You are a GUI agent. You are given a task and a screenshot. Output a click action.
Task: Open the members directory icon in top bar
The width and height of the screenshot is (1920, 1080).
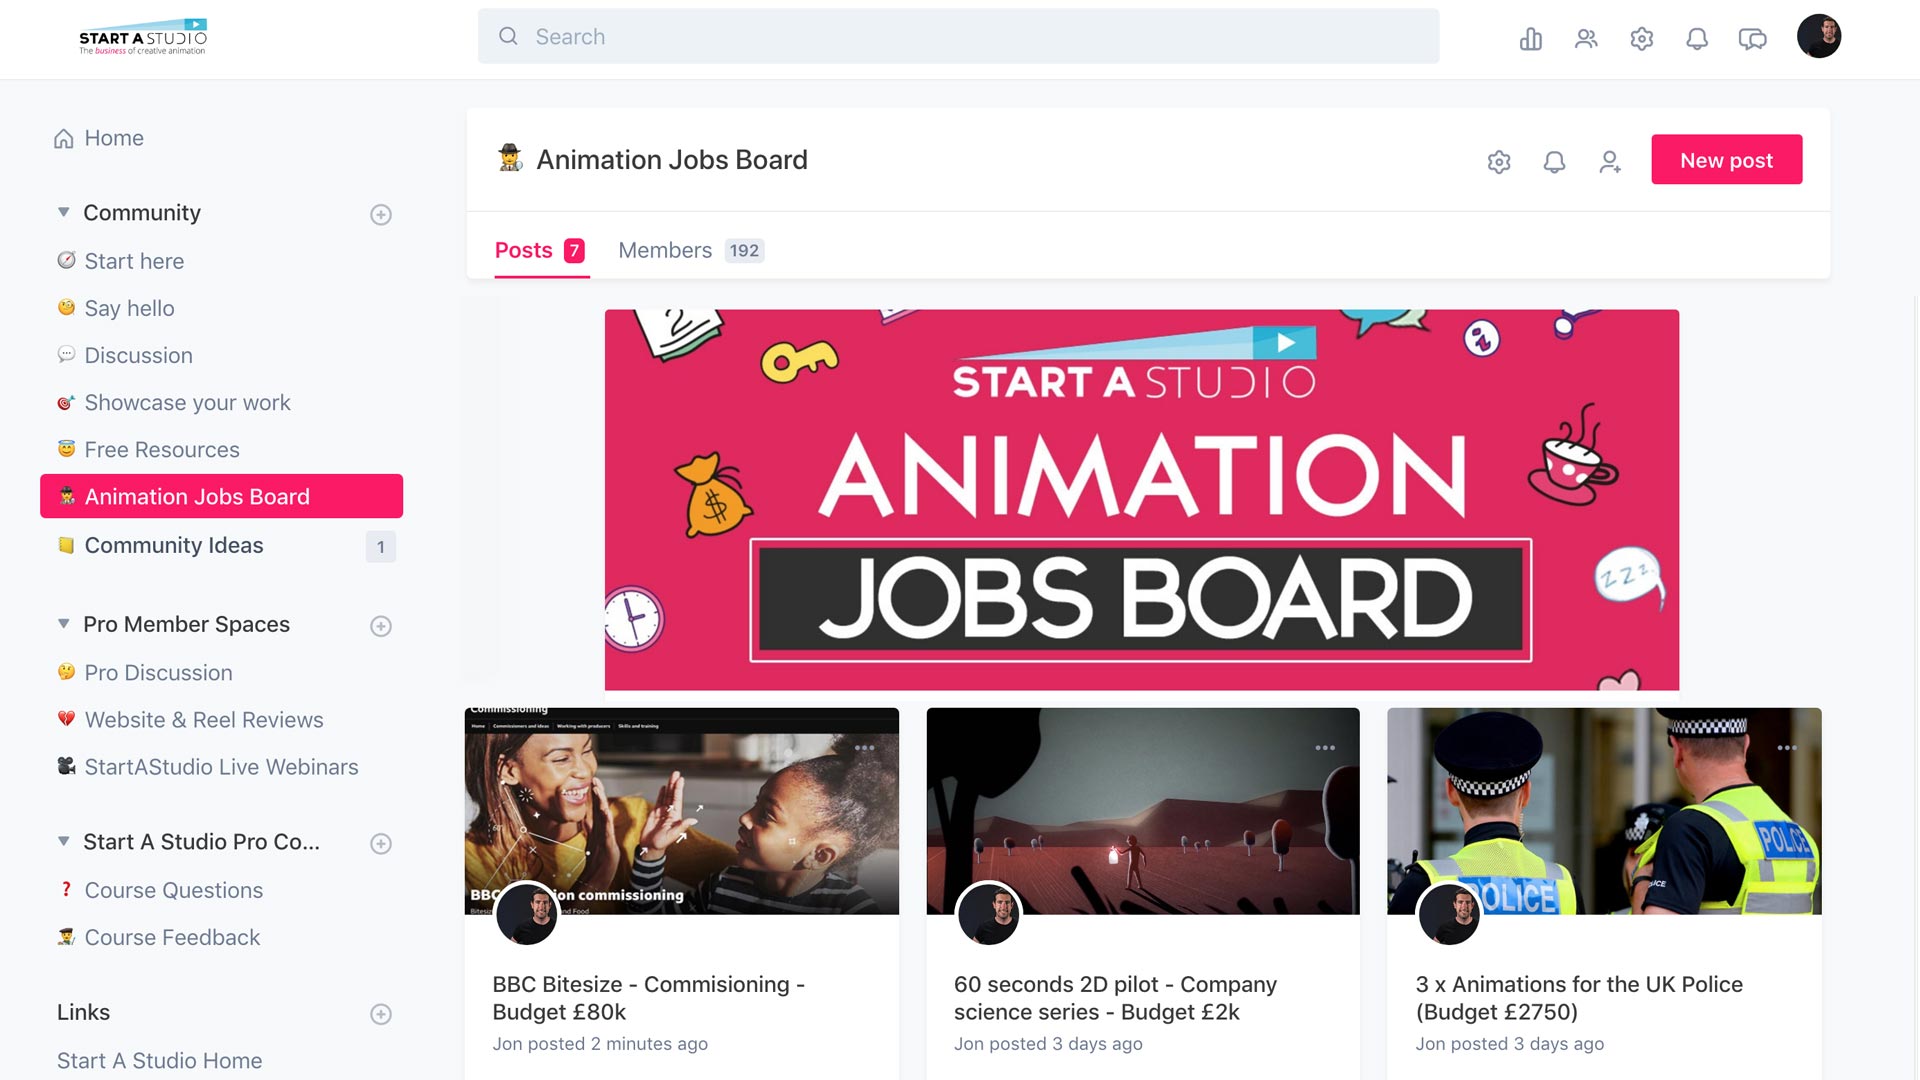(1586, 37)
